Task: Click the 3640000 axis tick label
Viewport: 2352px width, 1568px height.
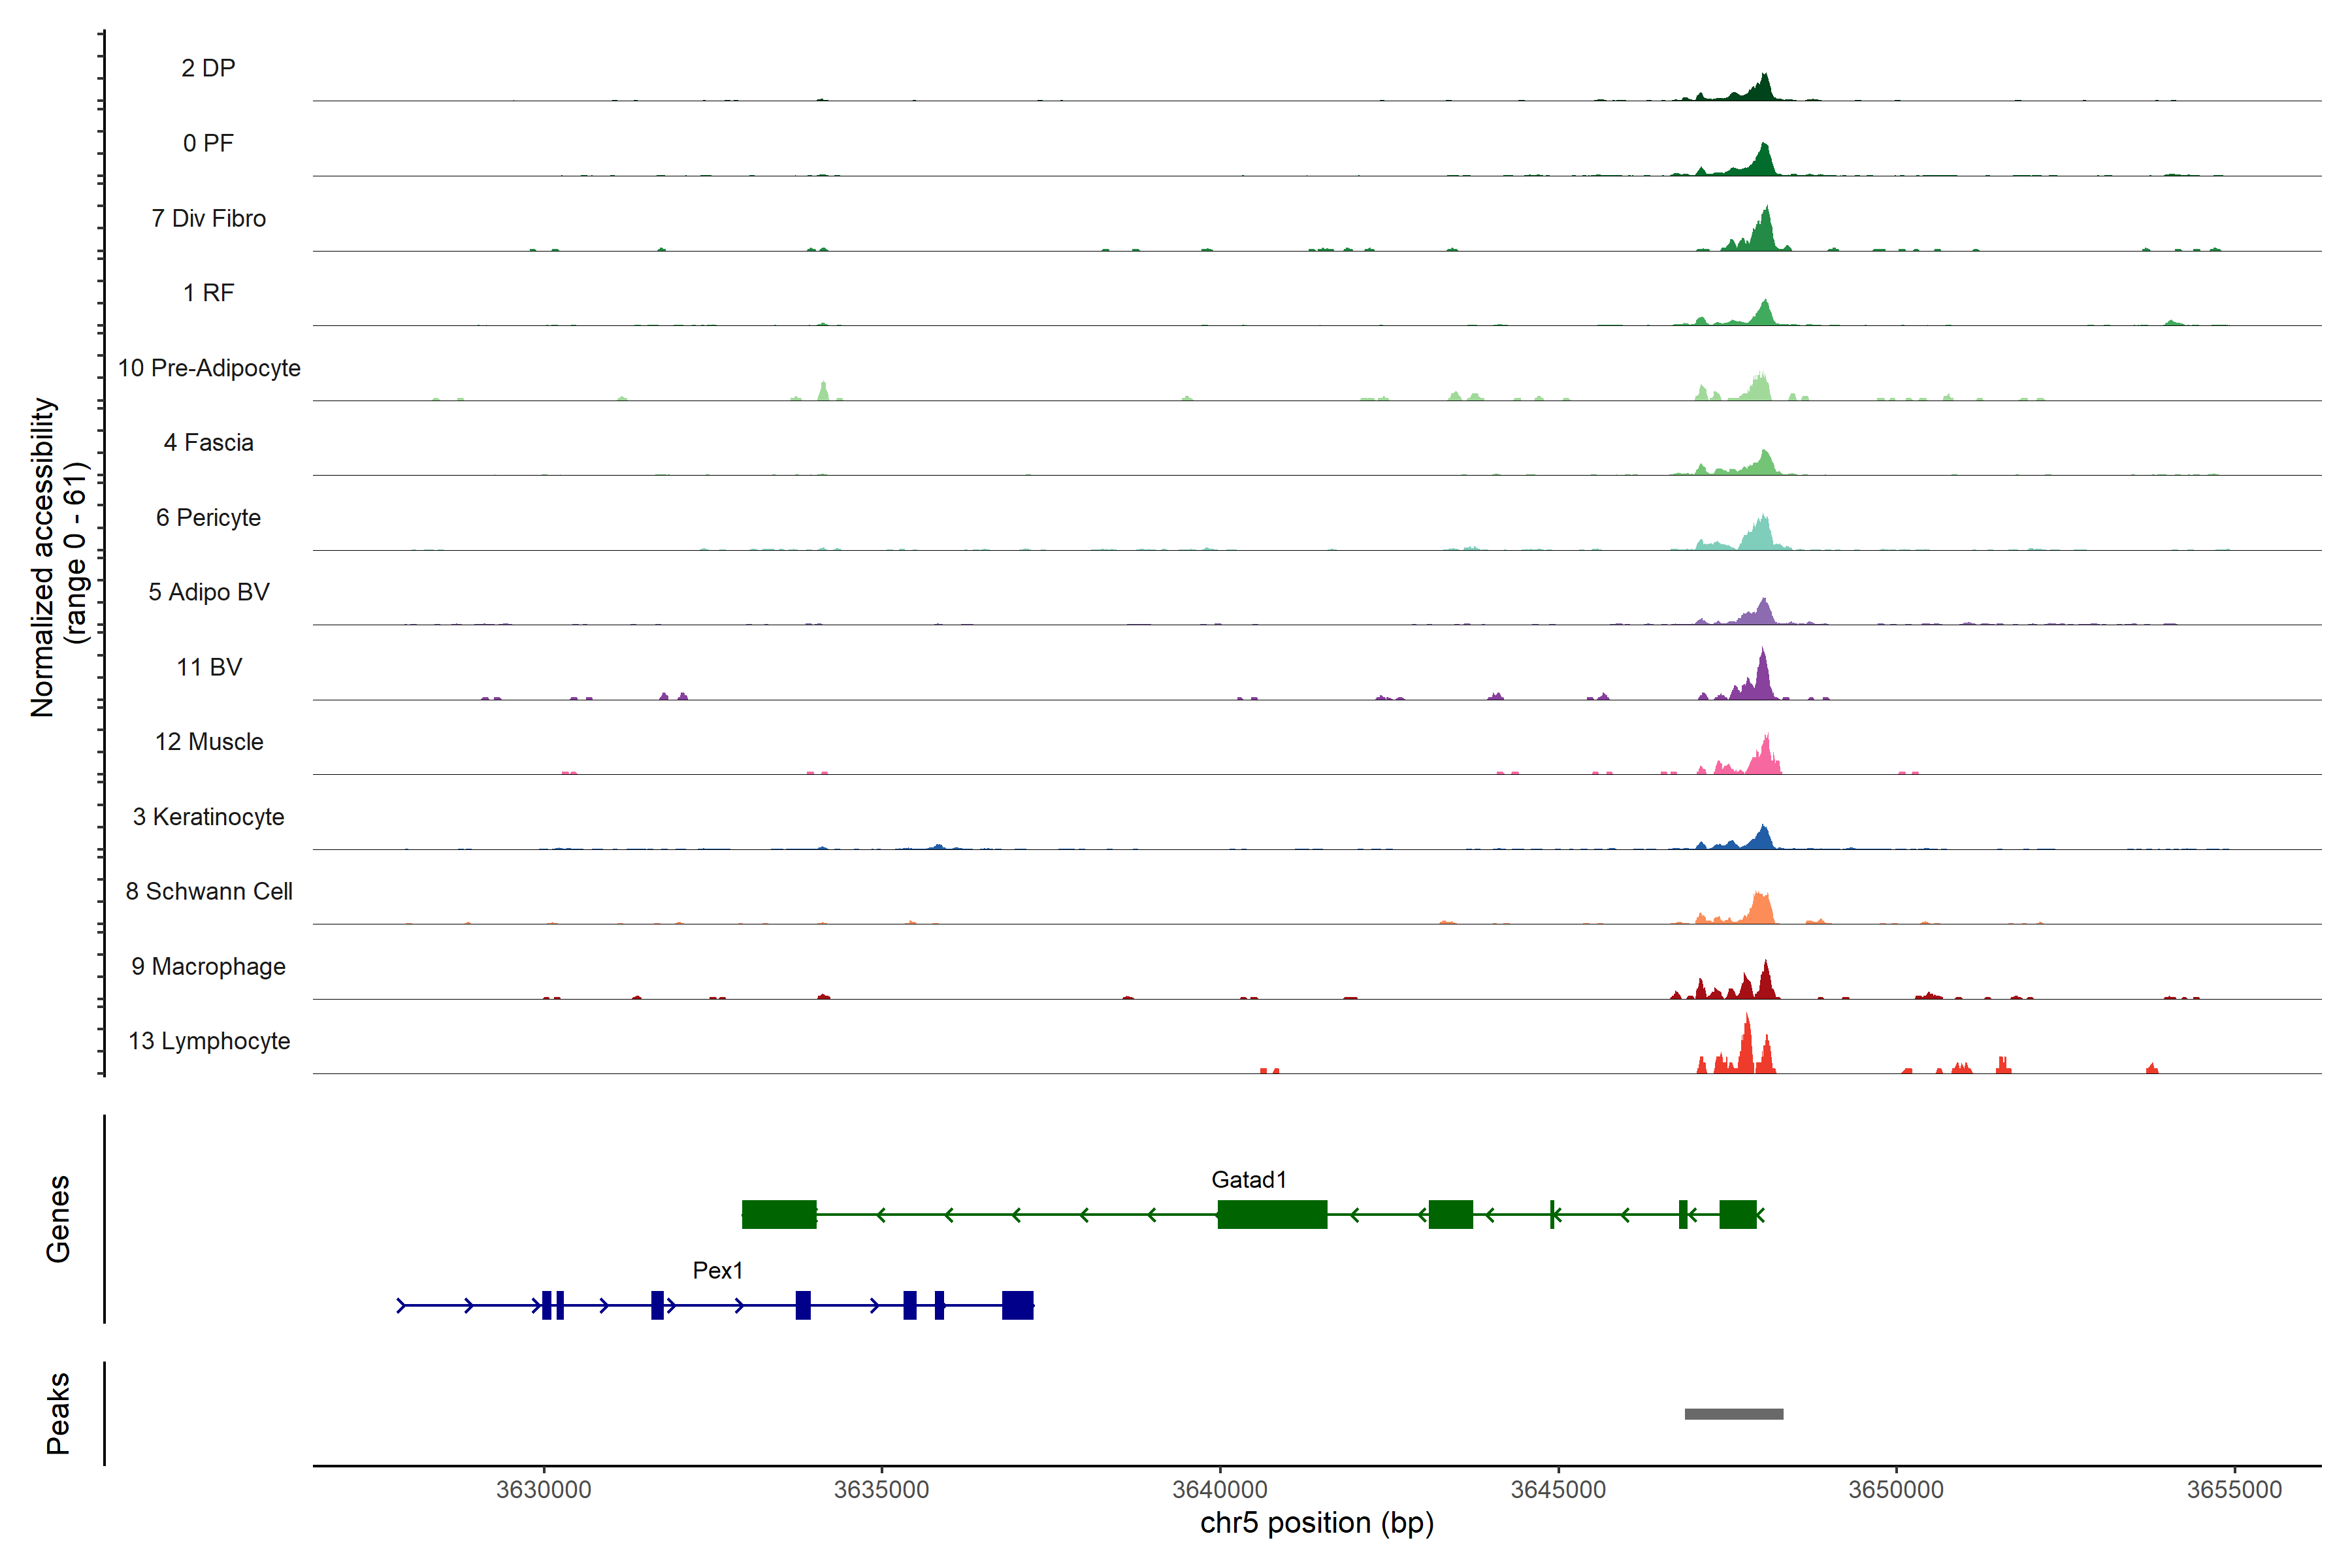Action: [1219, 1489]
